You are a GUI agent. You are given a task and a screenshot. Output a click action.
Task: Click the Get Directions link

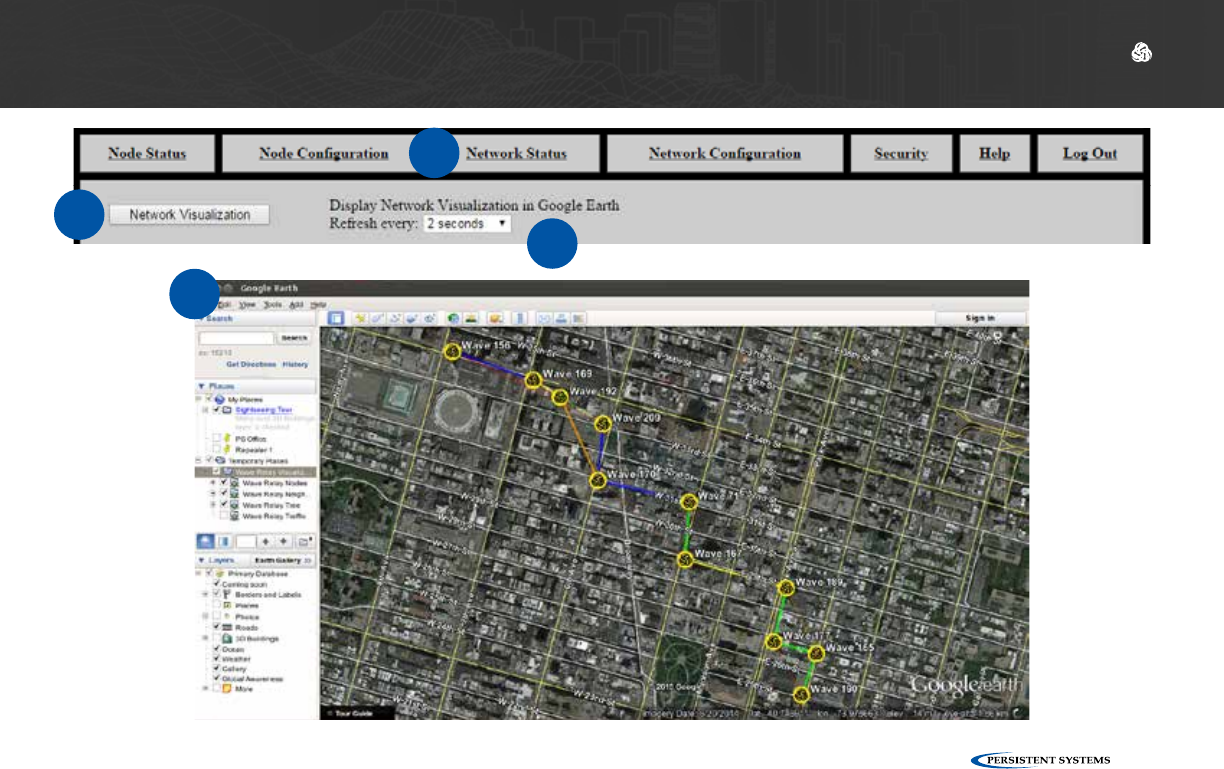[x=251, y=364]
